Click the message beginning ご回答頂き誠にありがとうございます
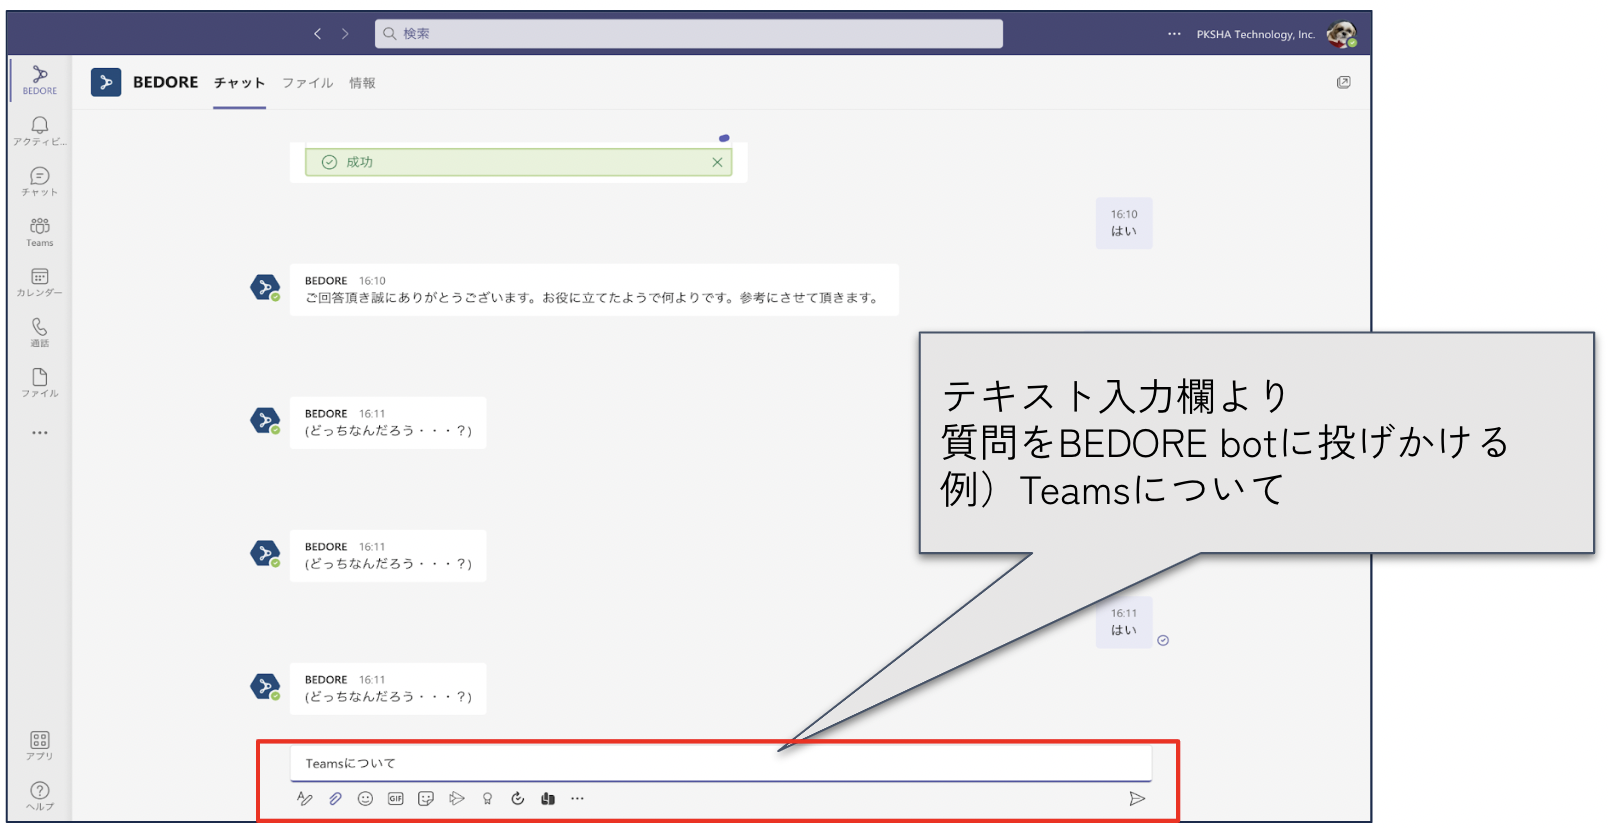1608x828 pixels. click(594, 290)
